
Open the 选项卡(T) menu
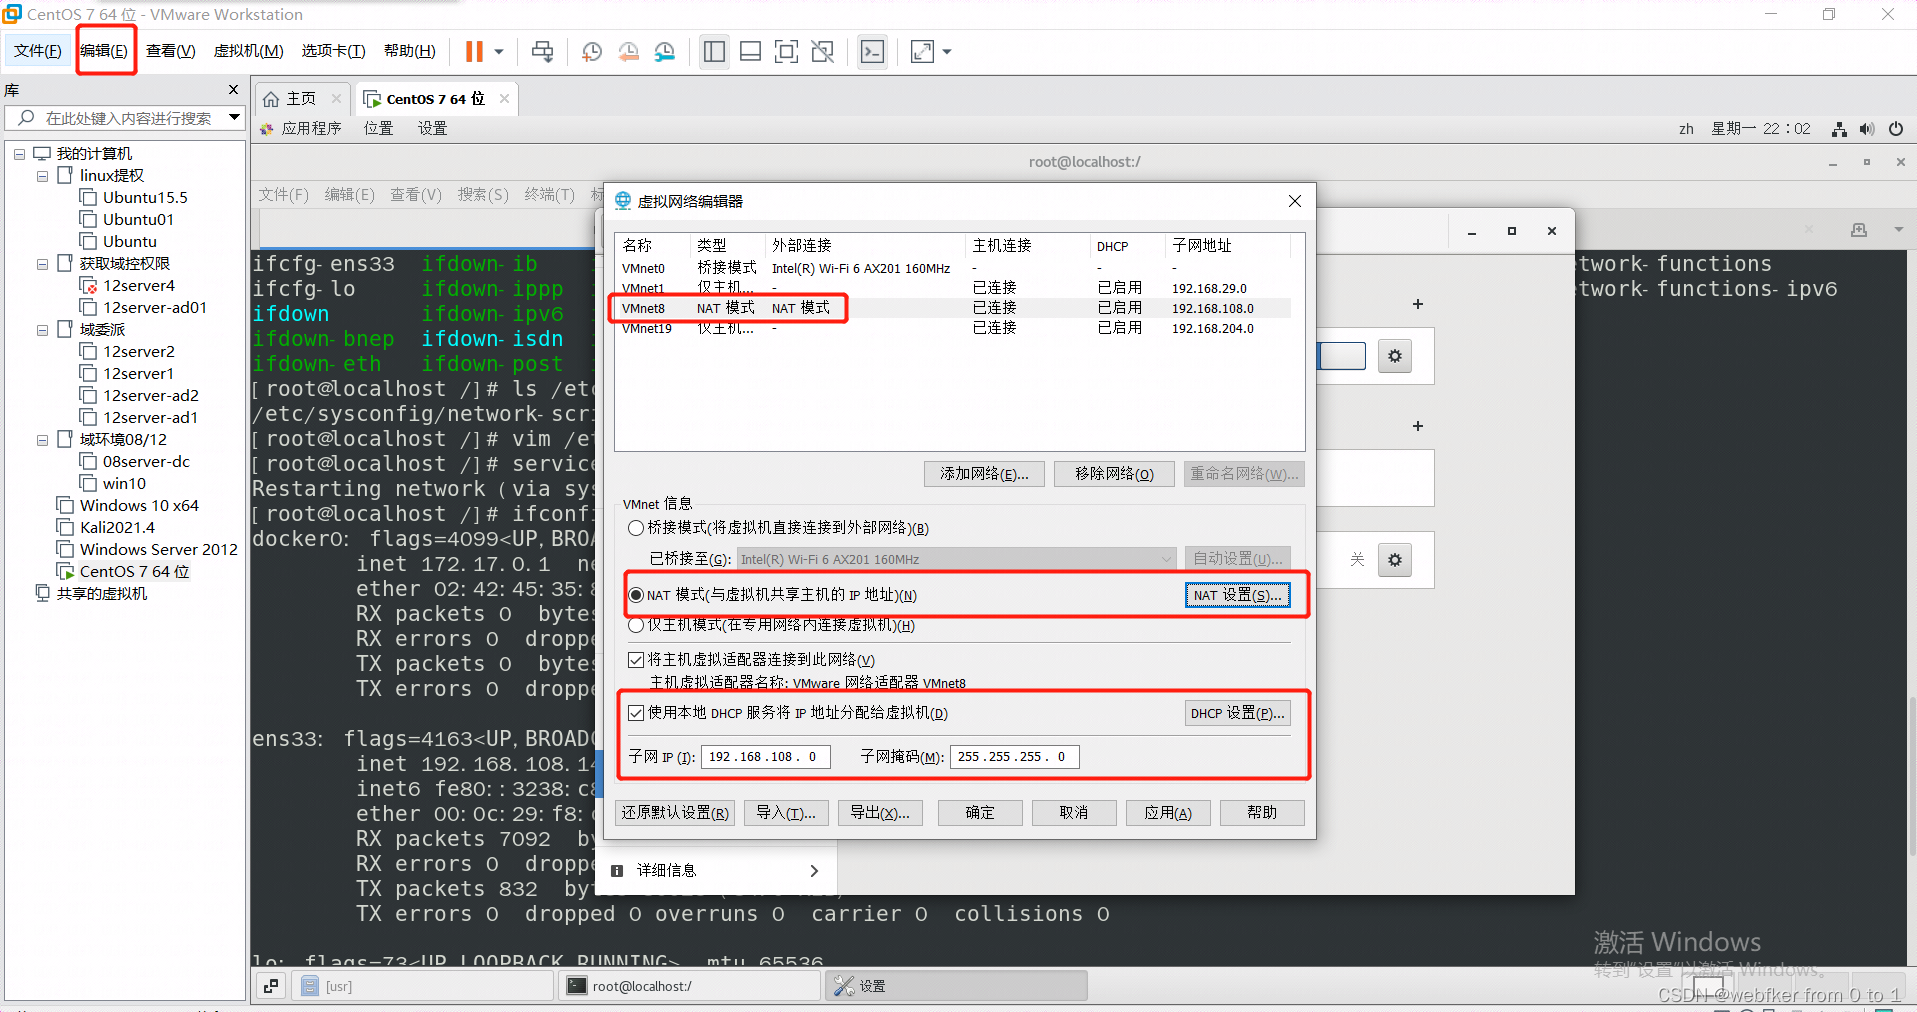point(333,51)
